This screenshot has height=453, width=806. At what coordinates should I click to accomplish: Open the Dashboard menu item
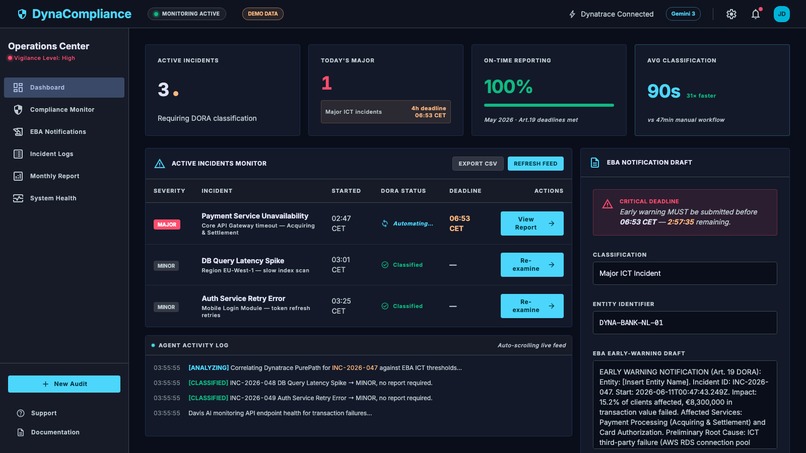tap(64, 87)
